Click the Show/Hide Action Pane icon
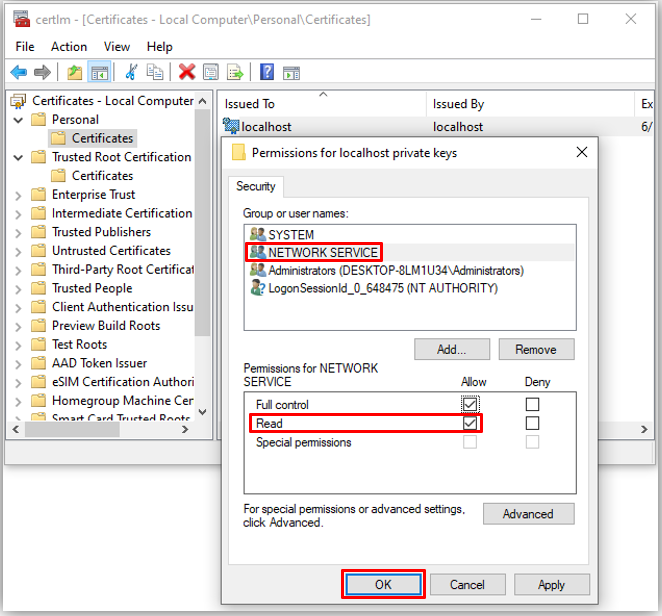Viewport: 662px width, 616px height. click(291, 73)
